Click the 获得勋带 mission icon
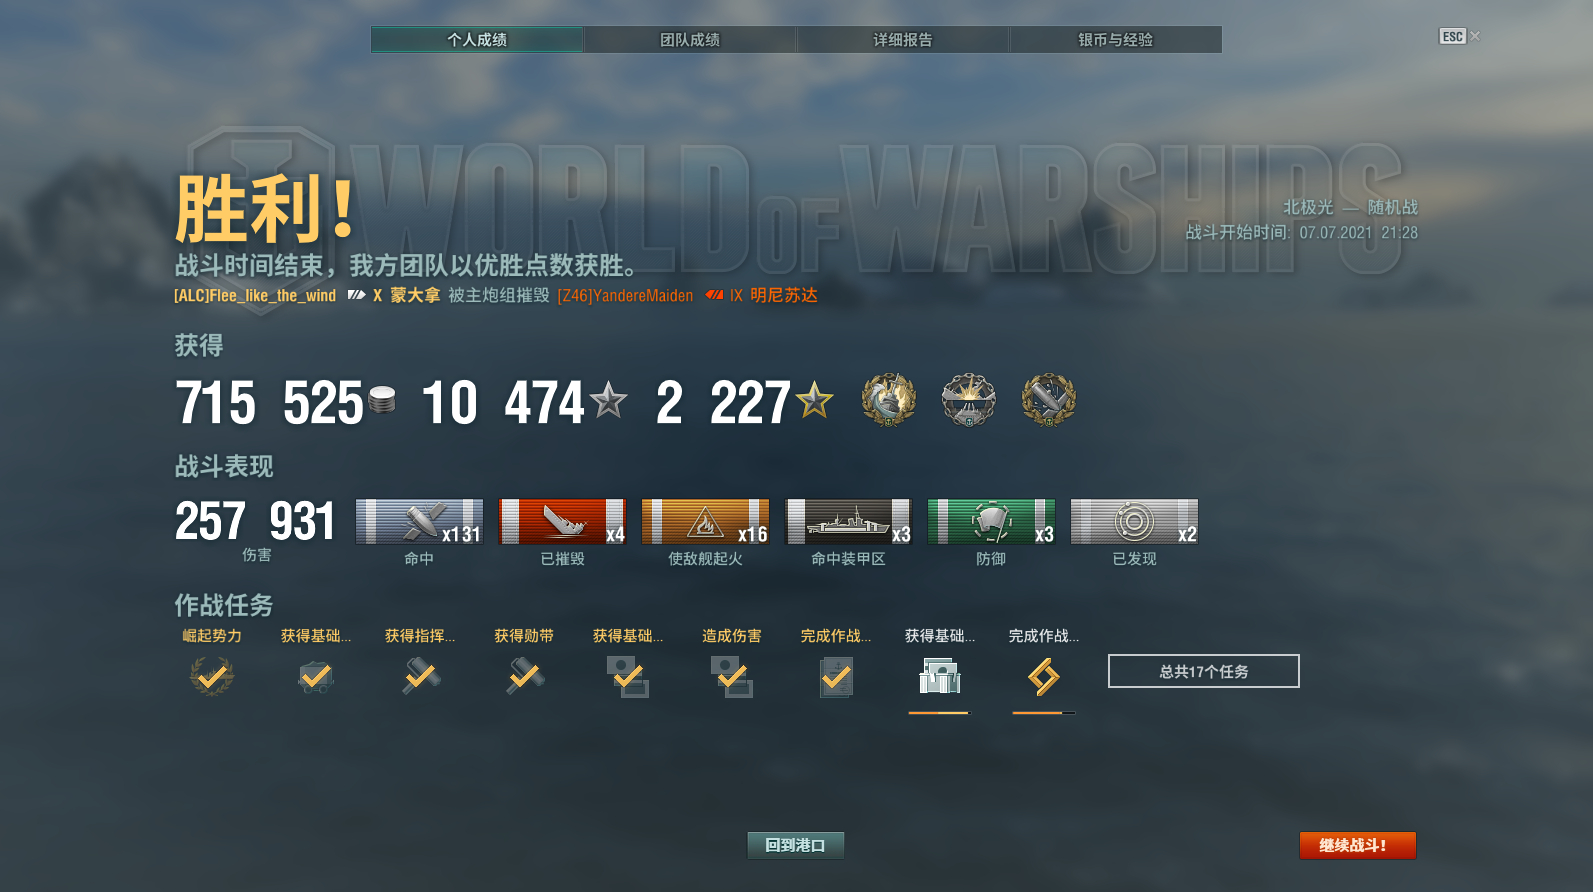1593x892 pixels. tap(524, 677)
